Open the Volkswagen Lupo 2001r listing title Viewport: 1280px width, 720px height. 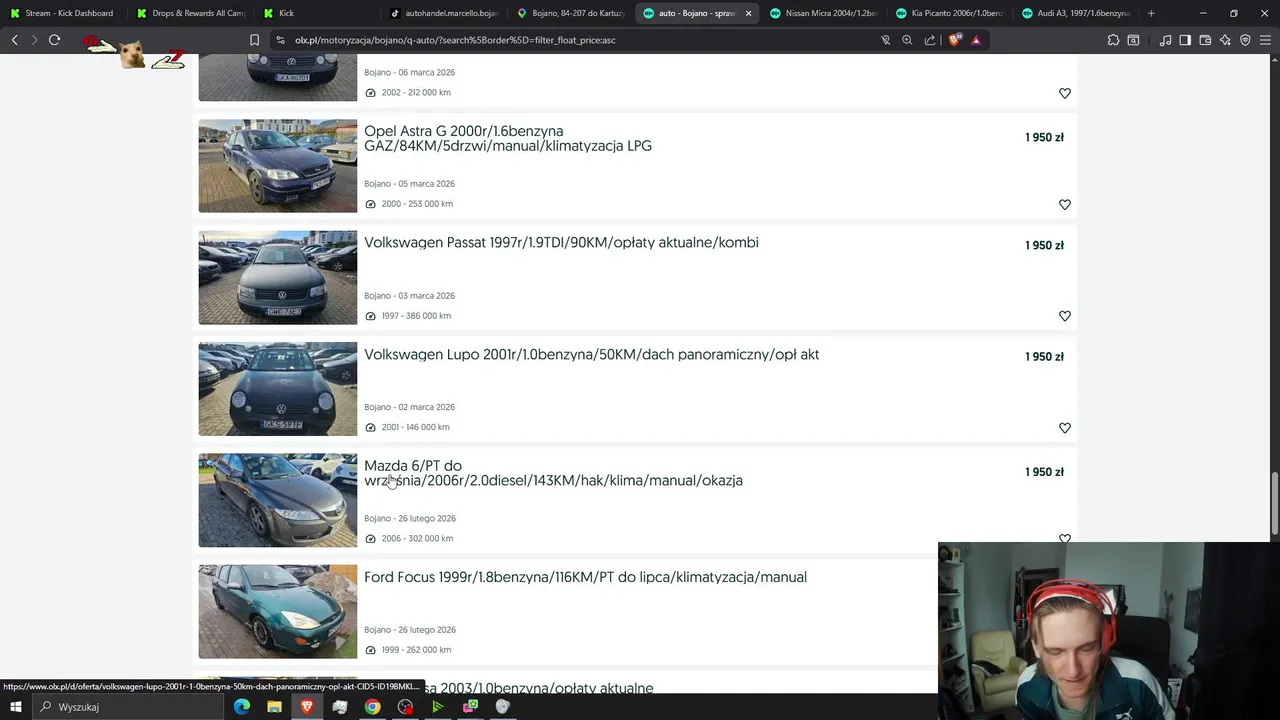[592, 355]
